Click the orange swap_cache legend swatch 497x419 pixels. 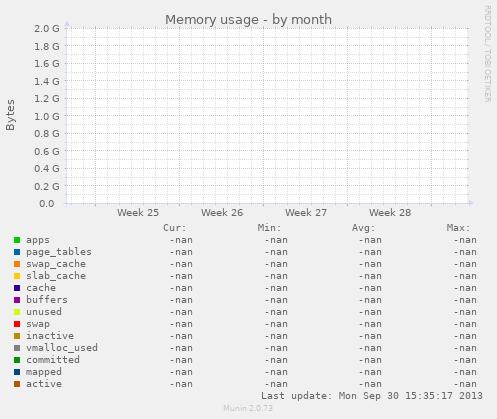pos(17,264)
